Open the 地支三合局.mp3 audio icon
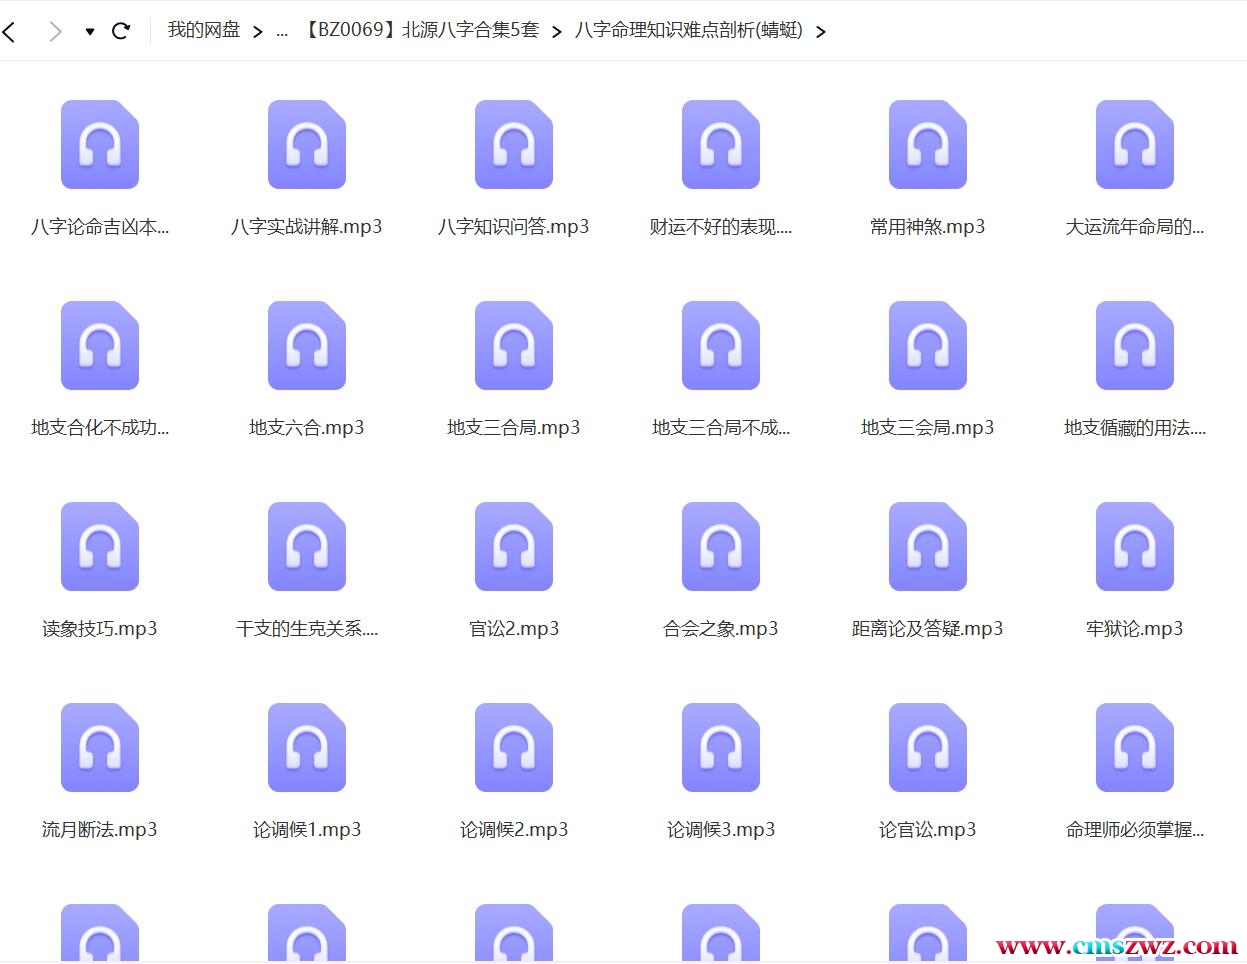Viewport: 1247px width, 964px height. point(514,346)
